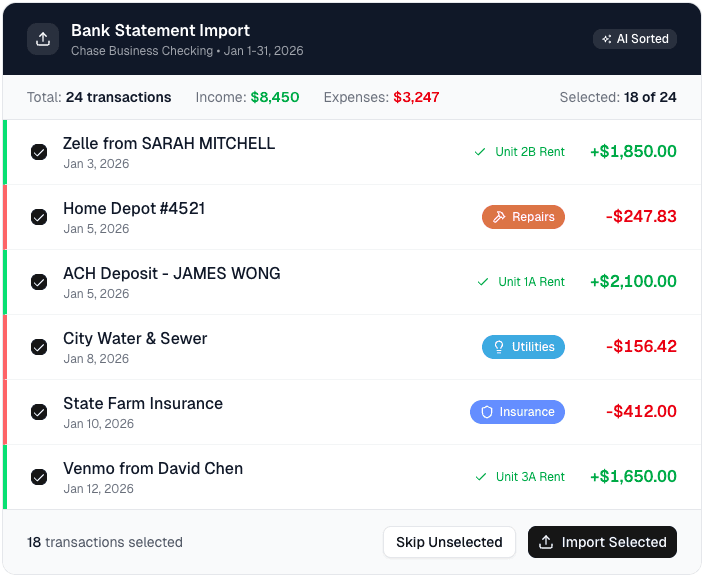Screen dimensions: 704x578
Task: Click the City Water & Sewer name
Action: 135,338
